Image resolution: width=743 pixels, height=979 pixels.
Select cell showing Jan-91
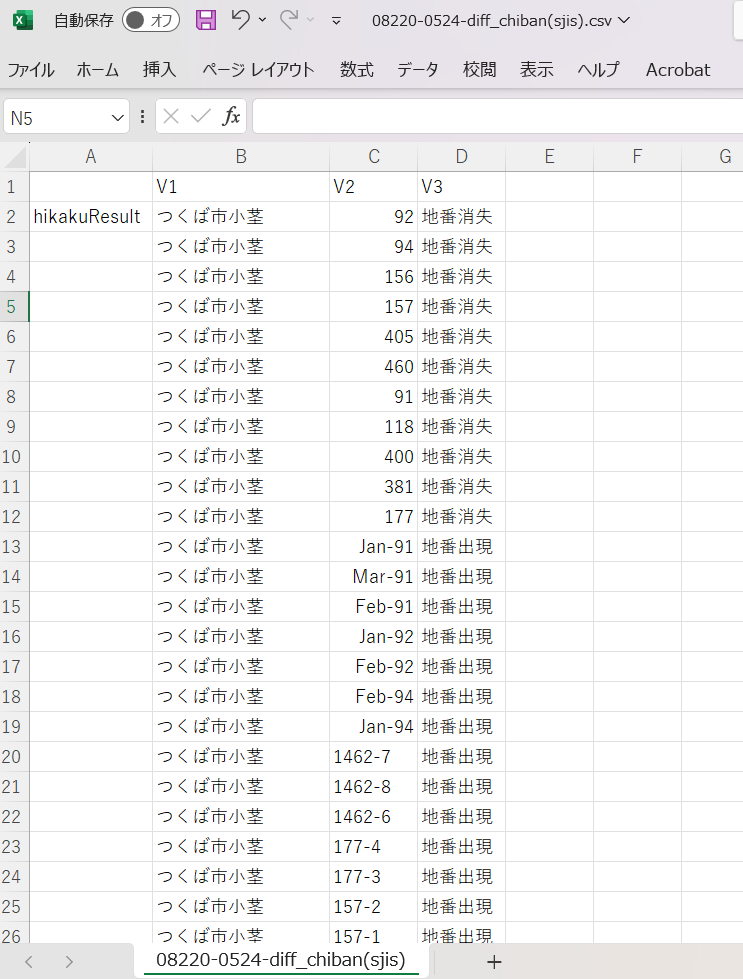(x=373, y=547)
